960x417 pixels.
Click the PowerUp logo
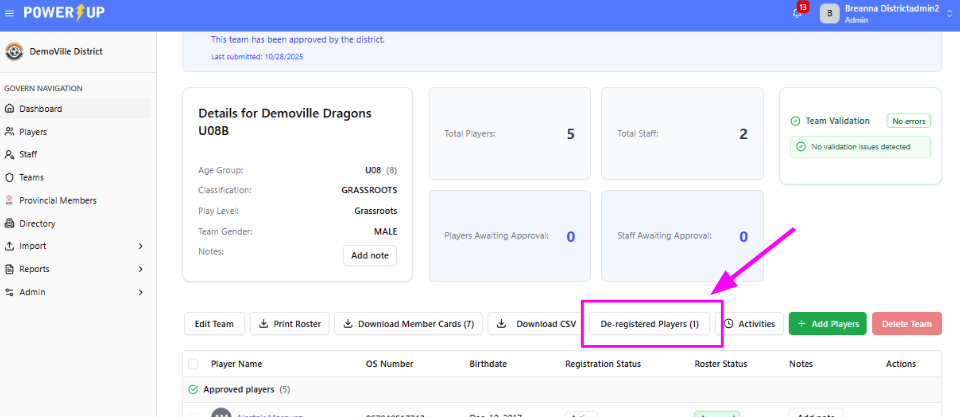(64, 13)
